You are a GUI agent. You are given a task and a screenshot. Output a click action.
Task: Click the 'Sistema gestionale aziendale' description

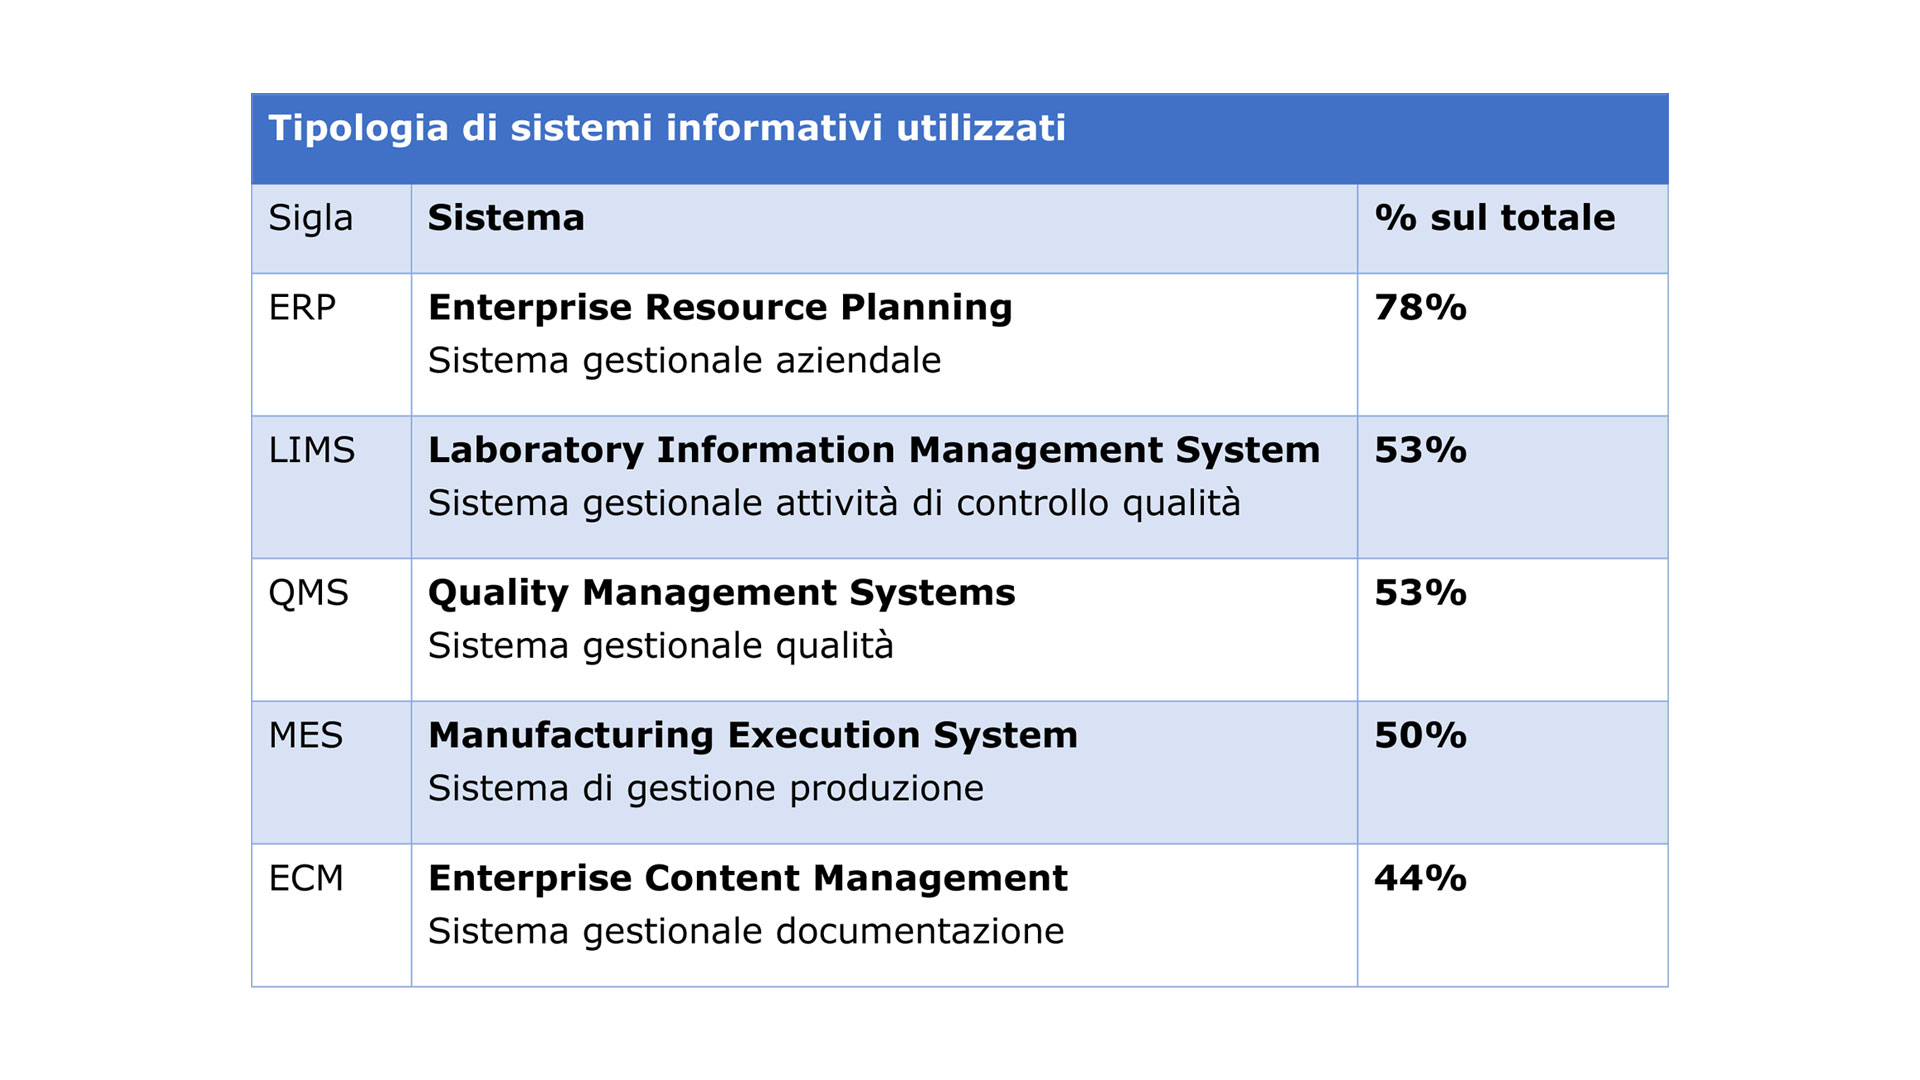tap(684, 361)
